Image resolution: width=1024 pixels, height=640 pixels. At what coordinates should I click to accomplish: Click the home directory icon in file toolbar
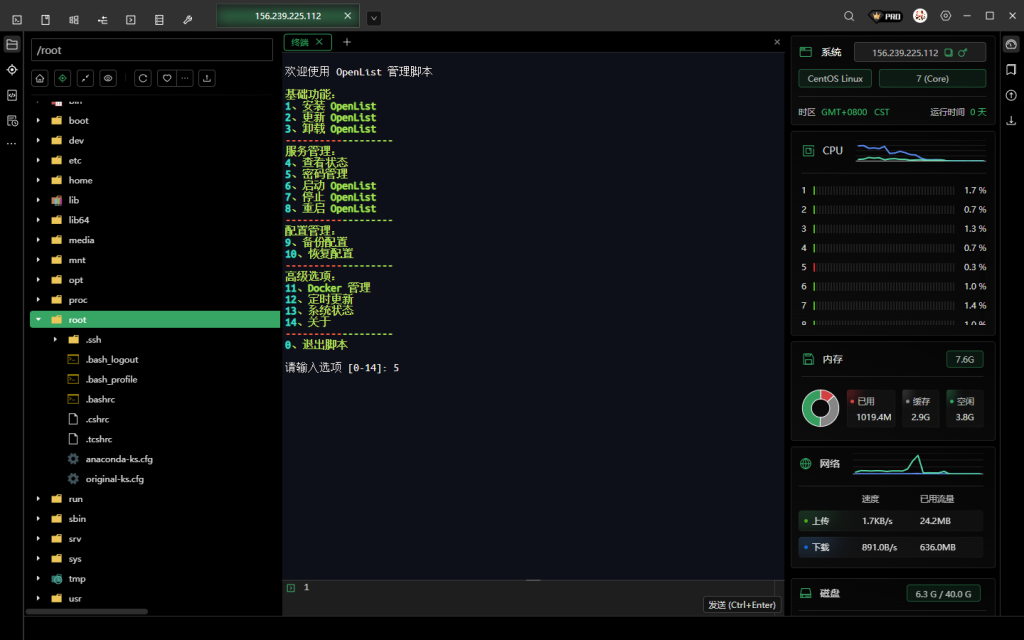tap(40, 78)
